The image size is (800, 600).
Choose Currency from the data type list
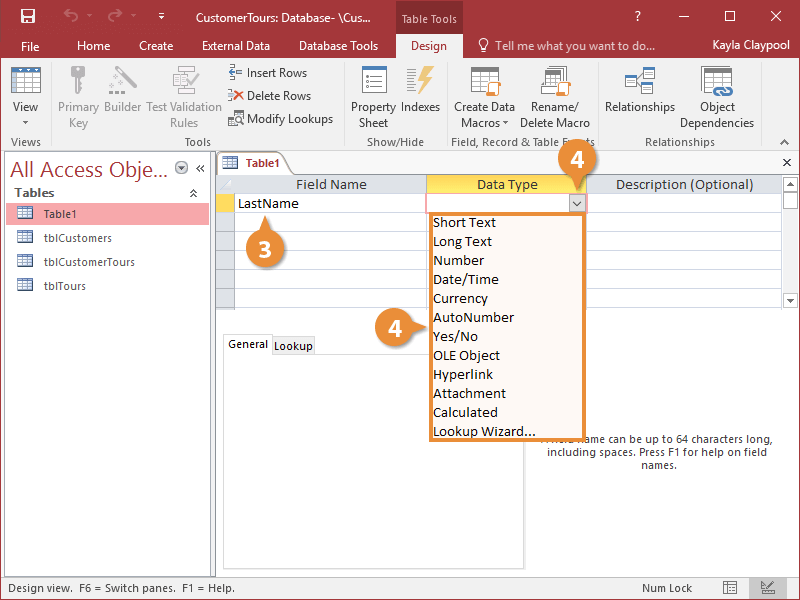tap(507, 298)
